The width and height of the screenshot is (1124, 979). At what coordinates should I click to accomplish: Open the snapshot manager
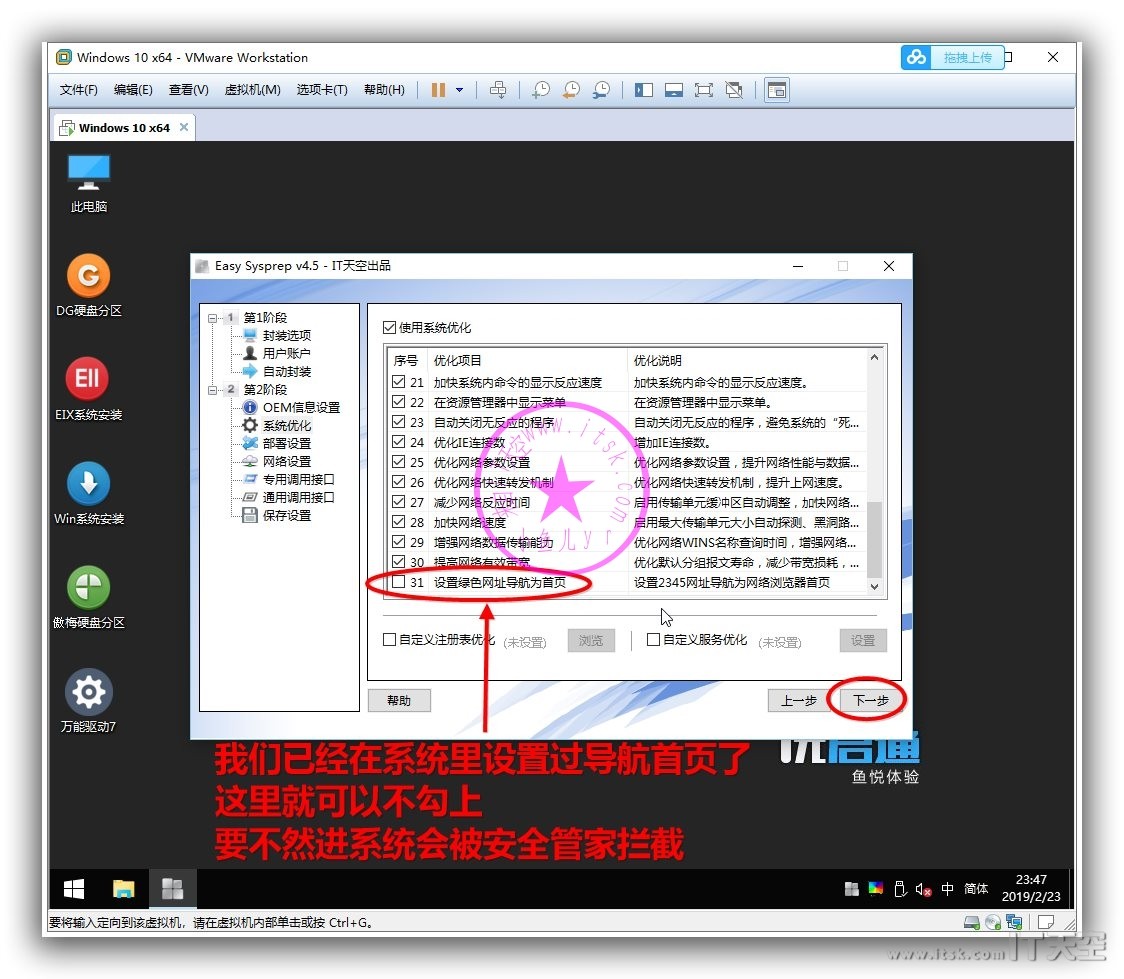[x=601, y=90]
